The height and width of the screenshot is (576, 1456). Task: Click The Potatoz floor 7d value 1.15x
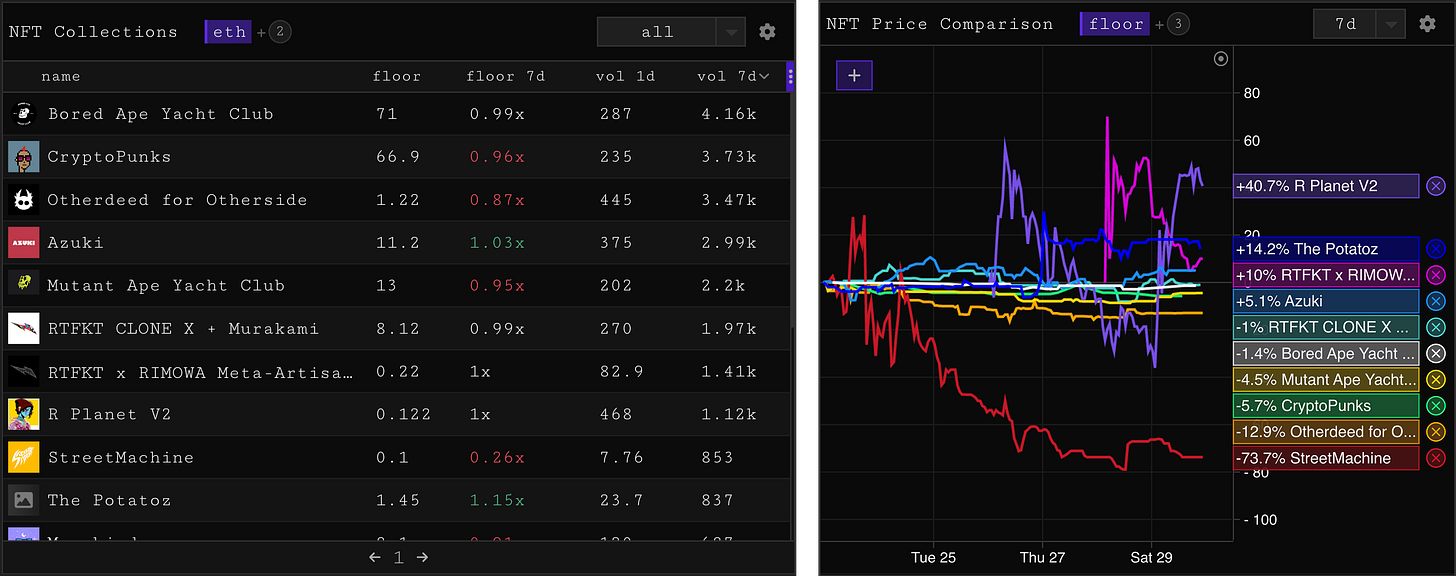[x=497, y=500]
